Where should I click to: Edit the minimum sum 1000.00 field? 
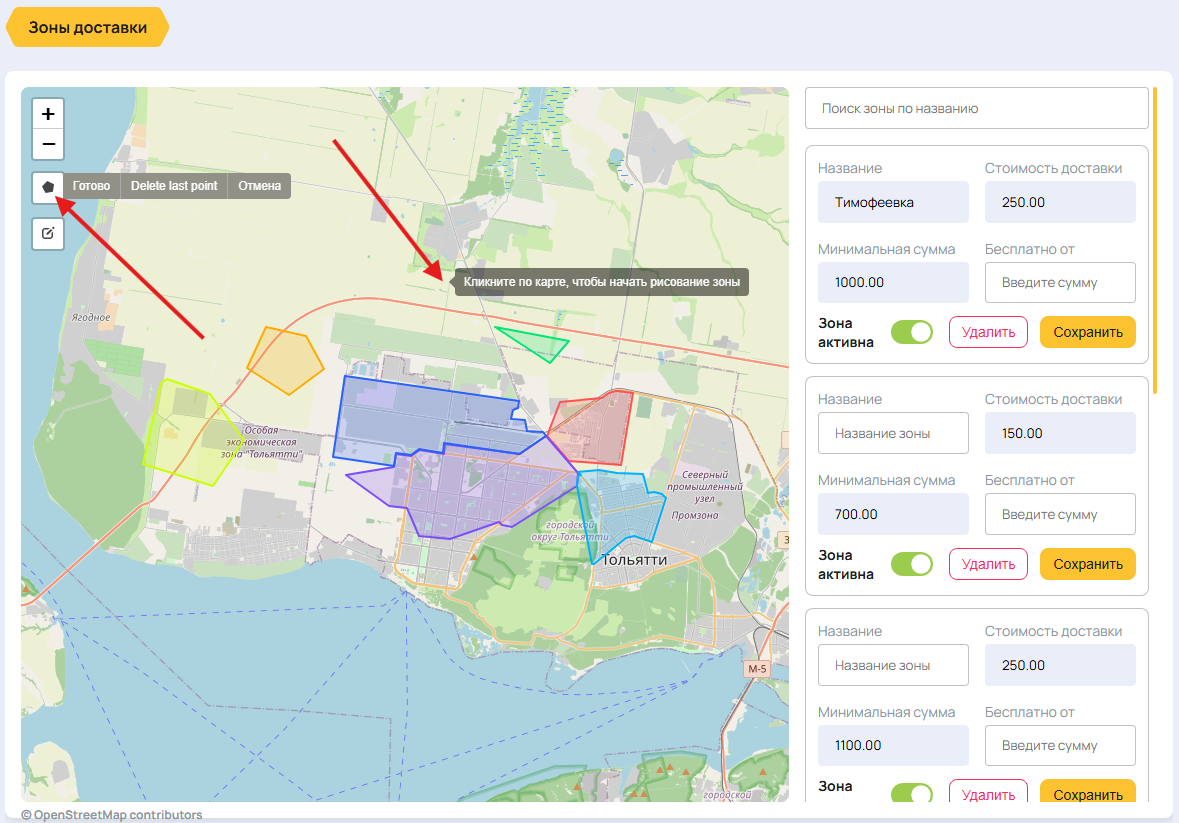pyautogui.click(x=893, y=283)
